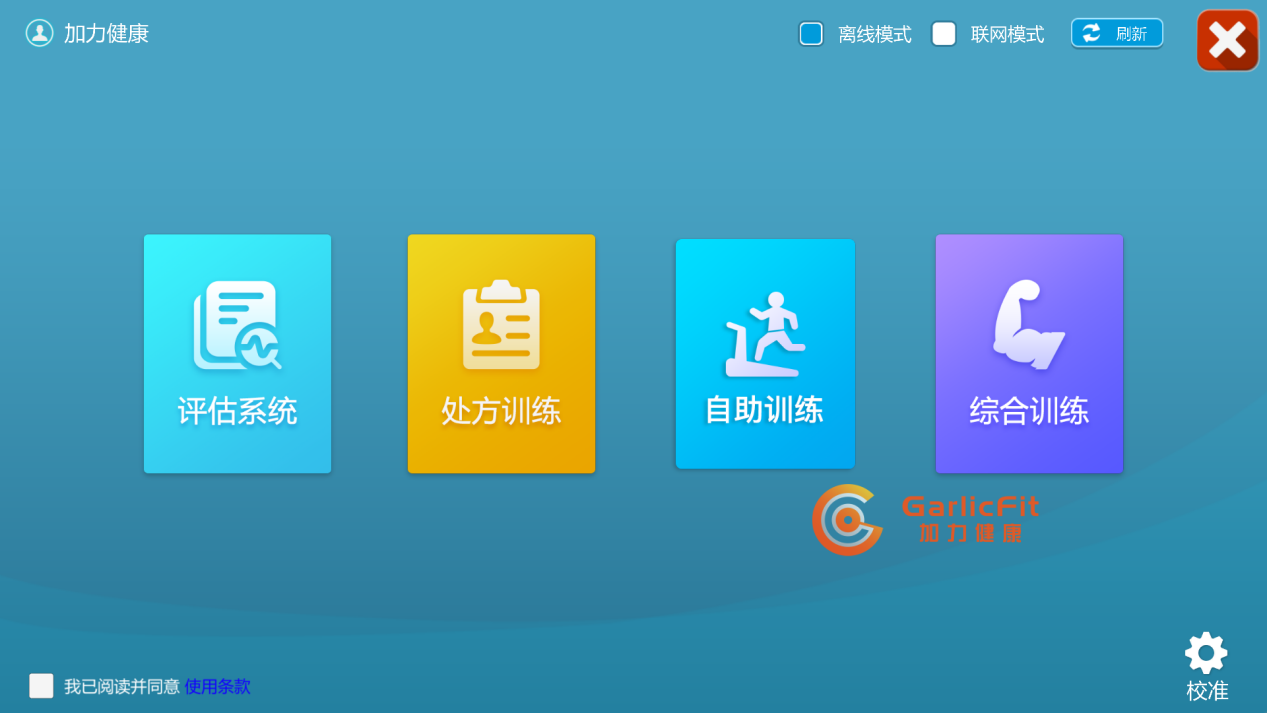Select the treadmill runner icon
The width and height of the screenshot is (1267, 713).
(765, 334)
